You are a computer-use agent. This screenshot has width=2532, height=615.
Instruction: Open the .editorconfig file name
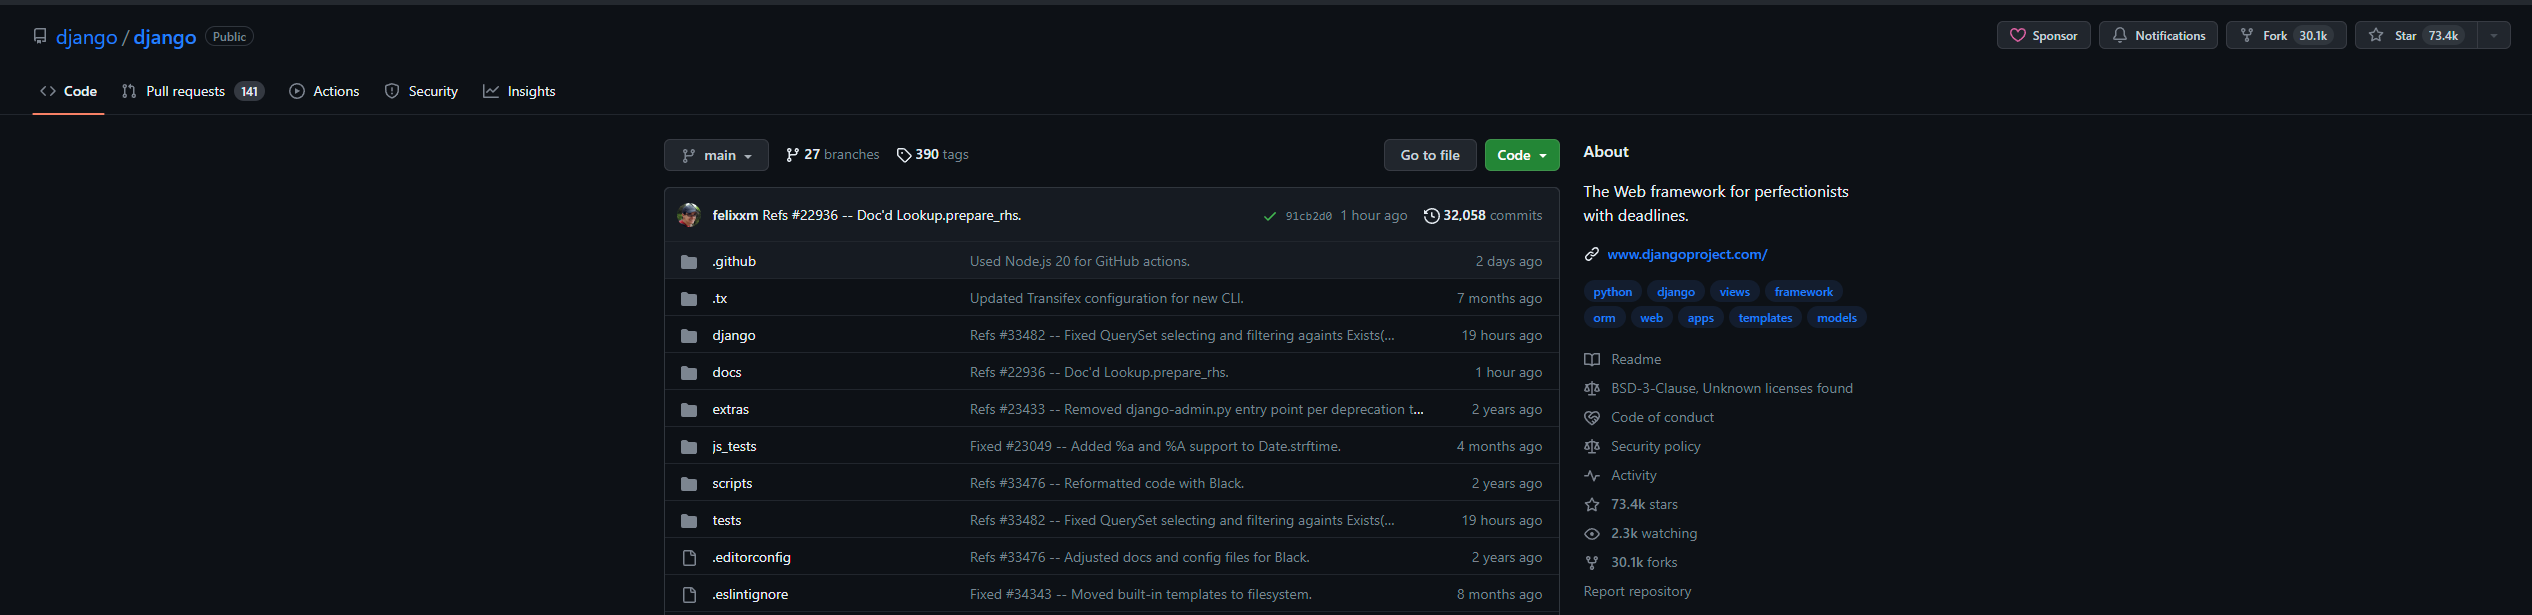[x=751, y=558]
